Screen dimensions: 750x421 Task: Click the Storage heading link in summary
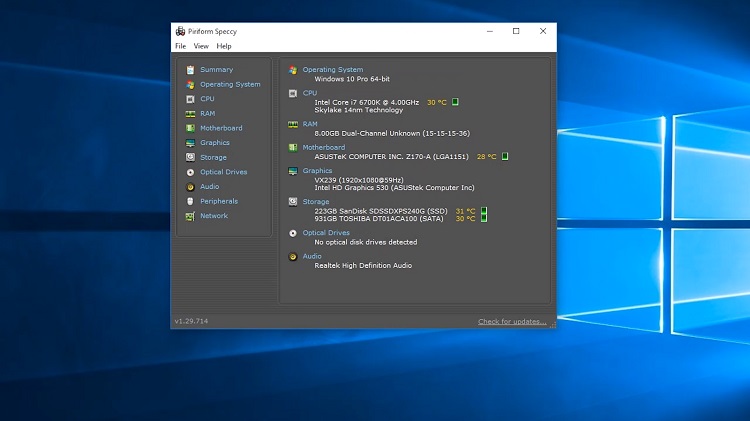point(316,202)
